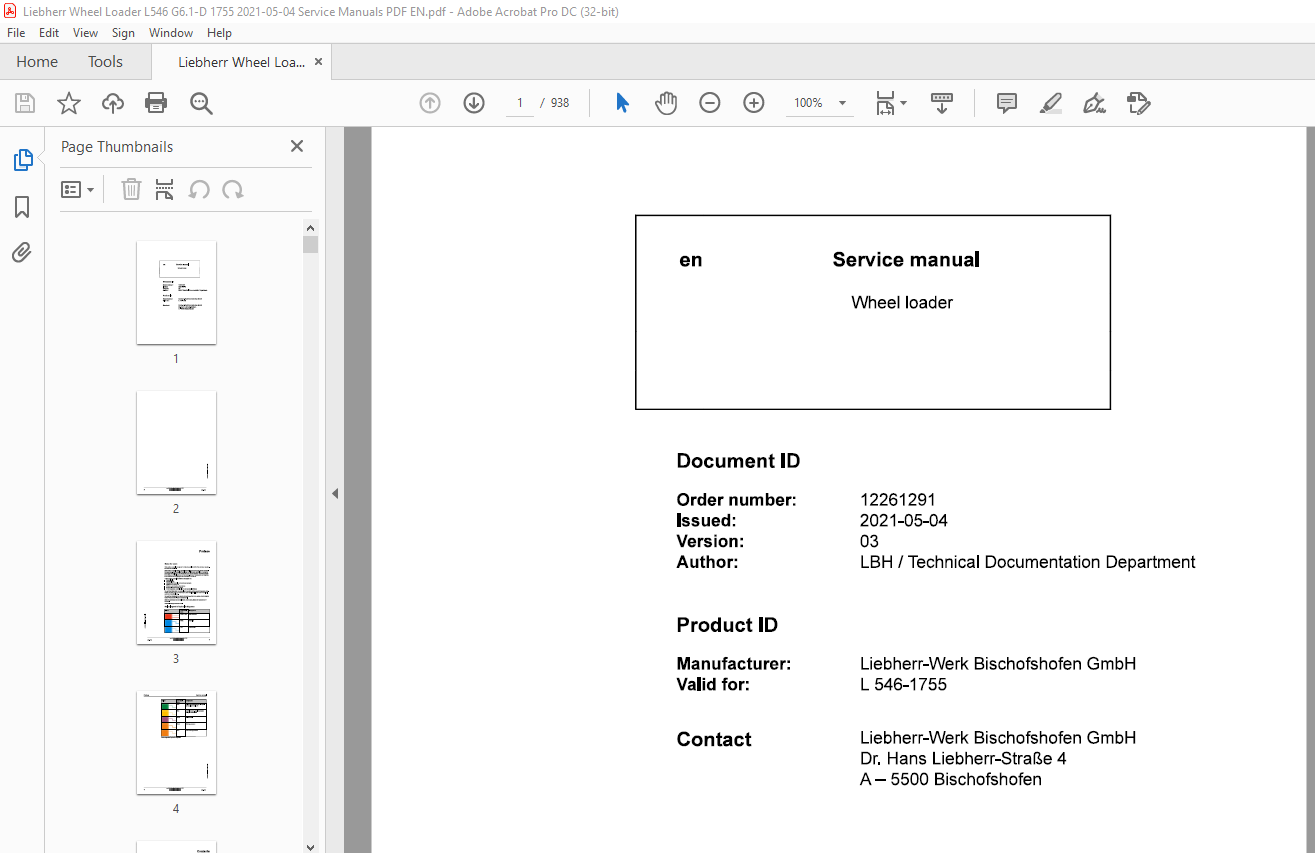This screenshot has height=853, width=1315.
Task: Click the Product ID heading
Action: (727, 625)
